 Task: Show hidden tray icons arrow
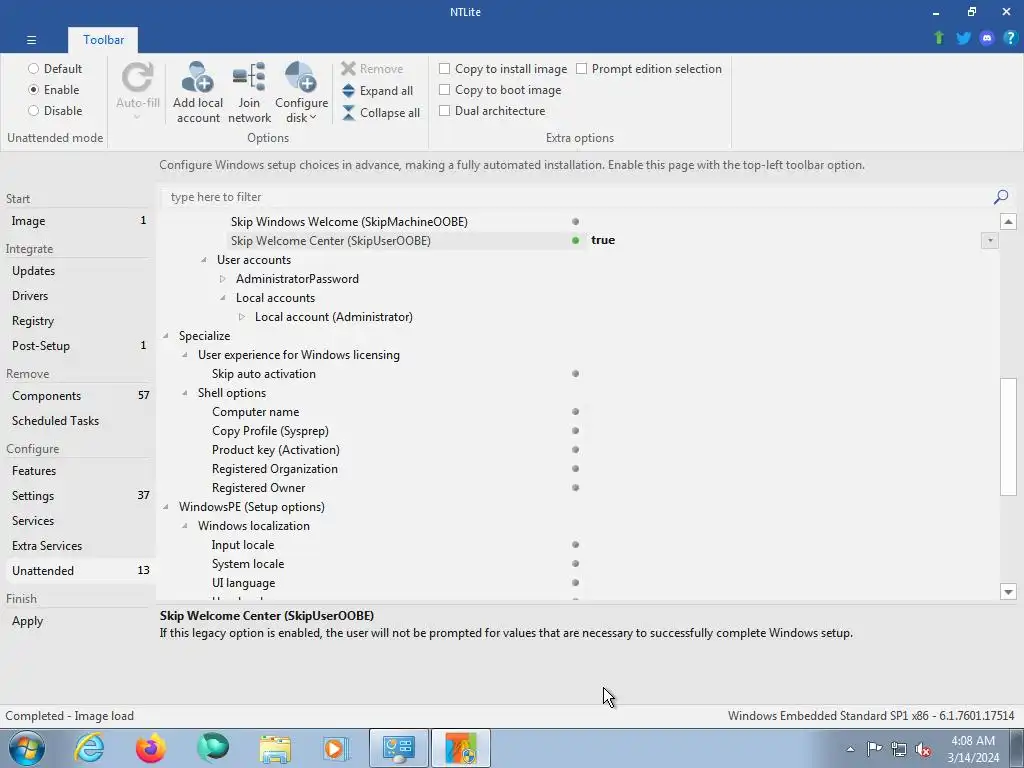[x=850, y=749]
